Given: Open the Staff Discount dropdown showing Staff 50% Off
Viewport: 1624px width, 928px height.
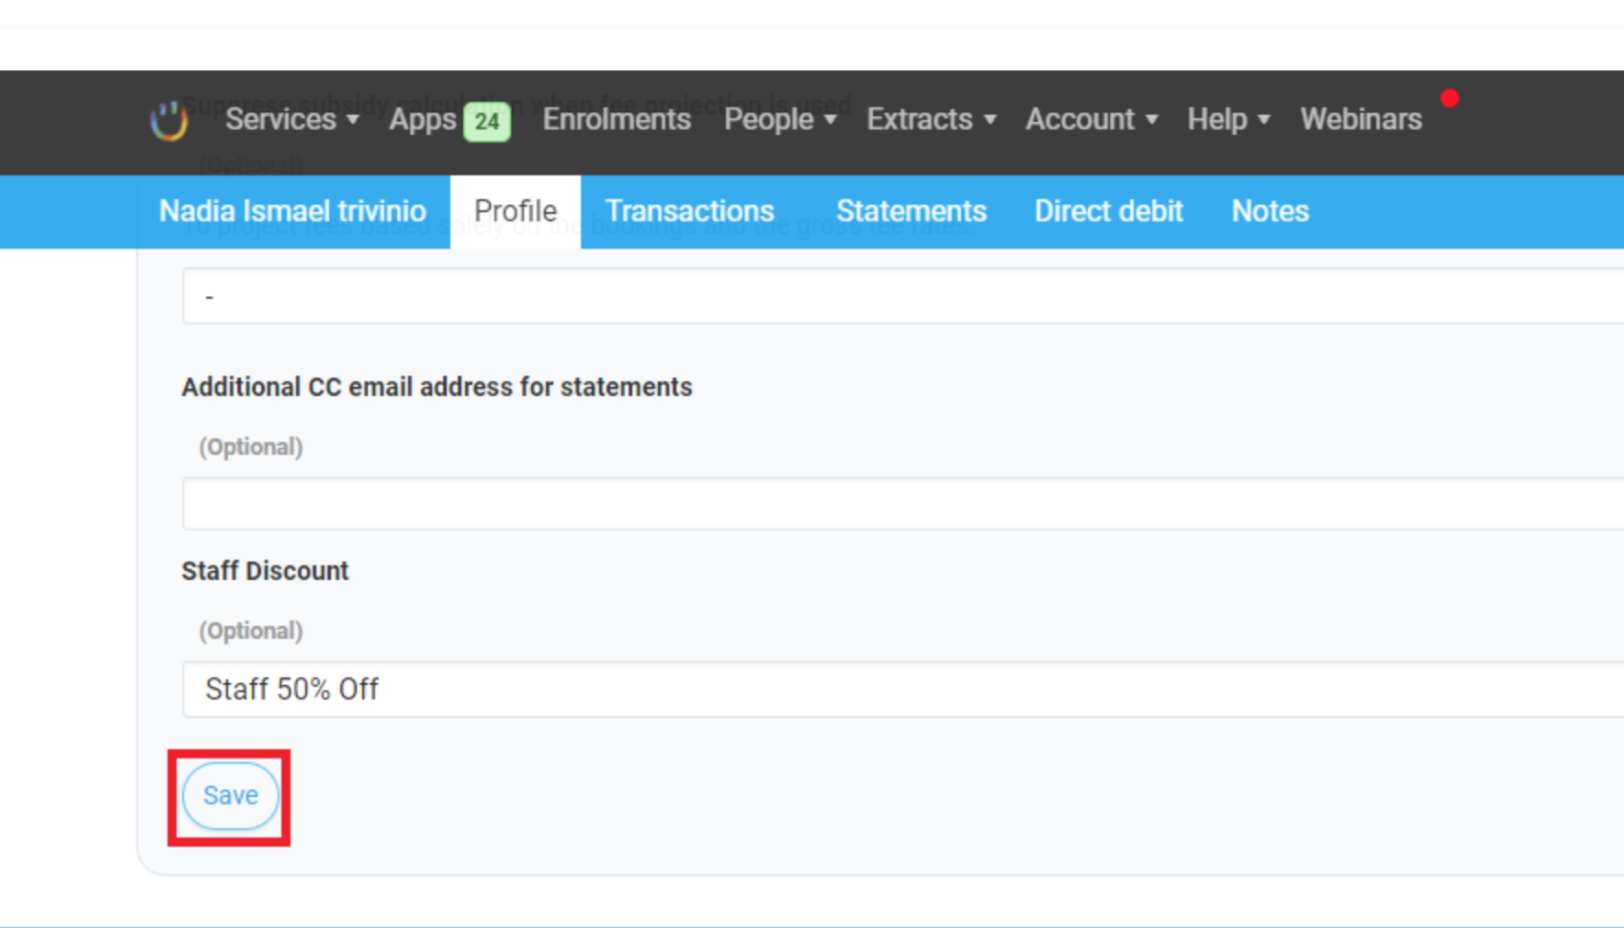Looking at the screenshot, I should click(903, 689).
